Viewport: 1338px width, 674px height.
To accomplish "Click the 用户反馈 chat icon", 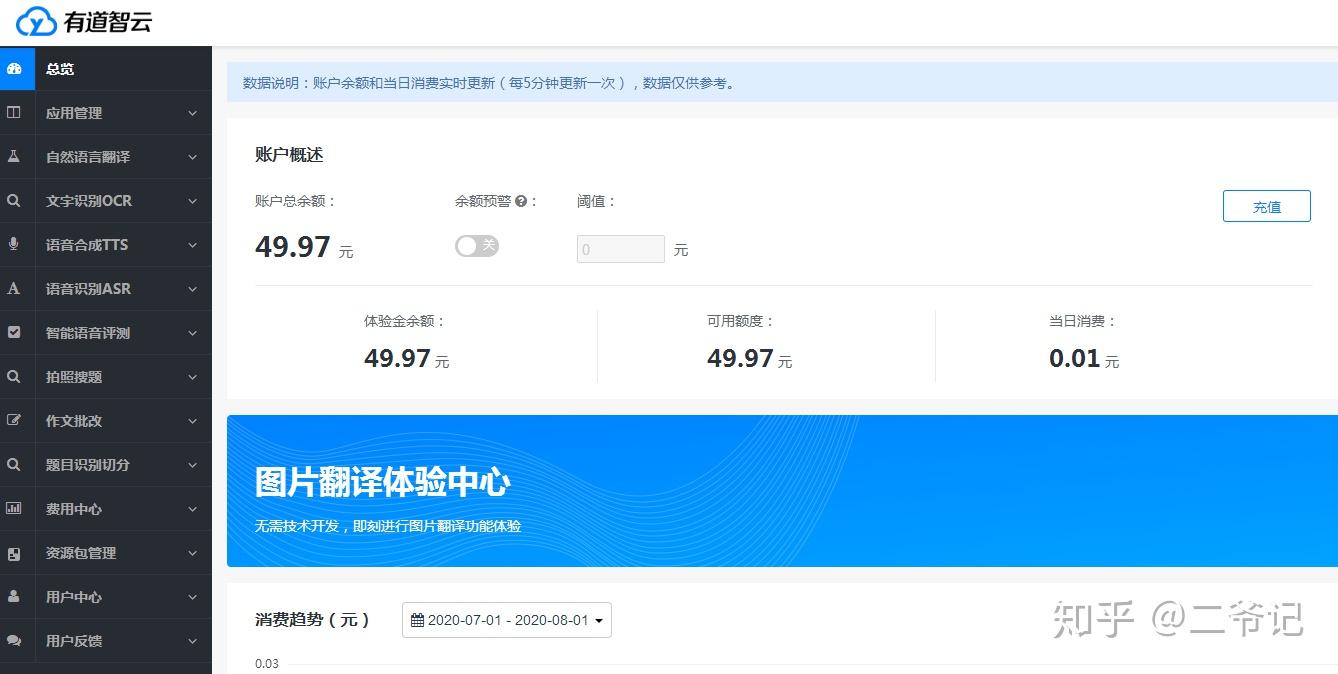I will pos(14,641).
